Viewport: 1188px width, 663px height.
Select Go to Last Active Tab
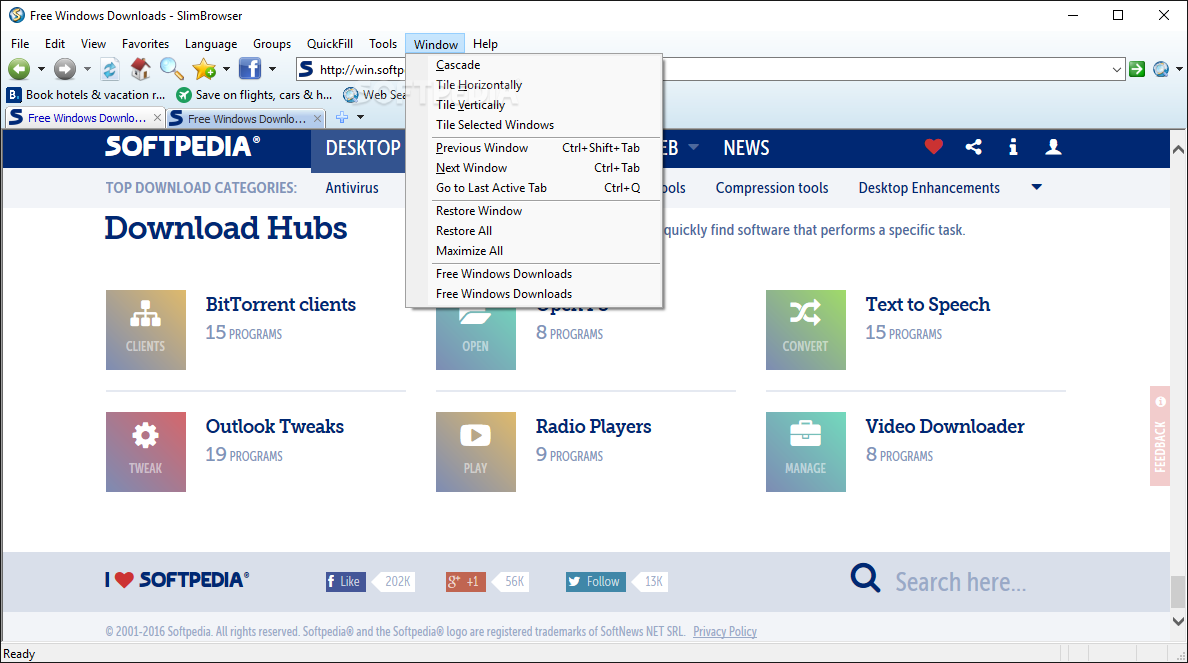(x=533, y=188)
